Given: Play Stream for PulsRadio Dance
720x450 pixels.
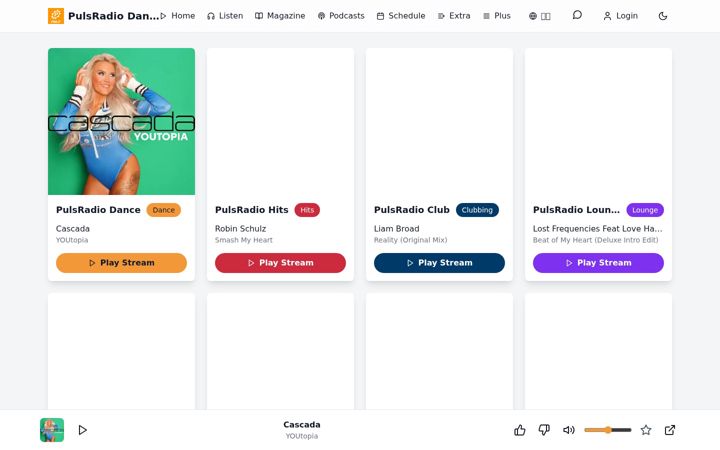Looking at the screenshot, I should [x=121, y=263].
